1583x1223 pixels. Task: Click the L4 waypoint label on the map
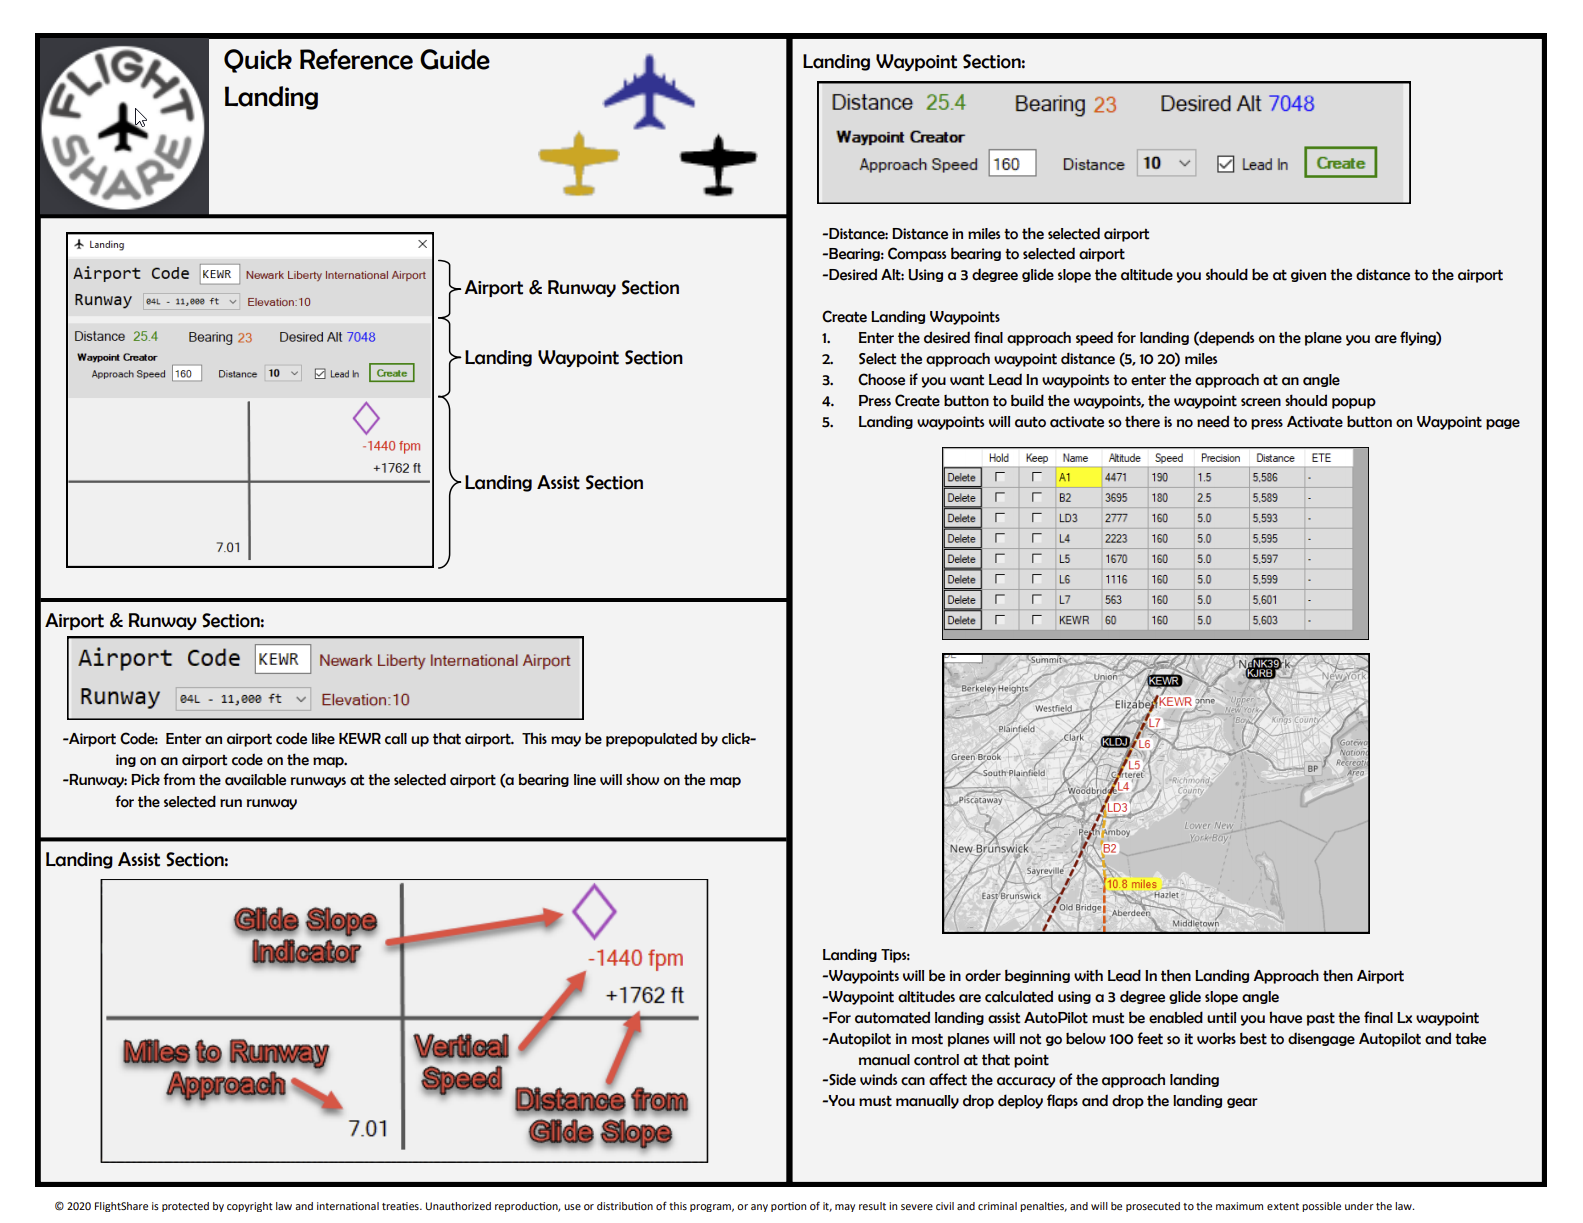coord(1123,786)
